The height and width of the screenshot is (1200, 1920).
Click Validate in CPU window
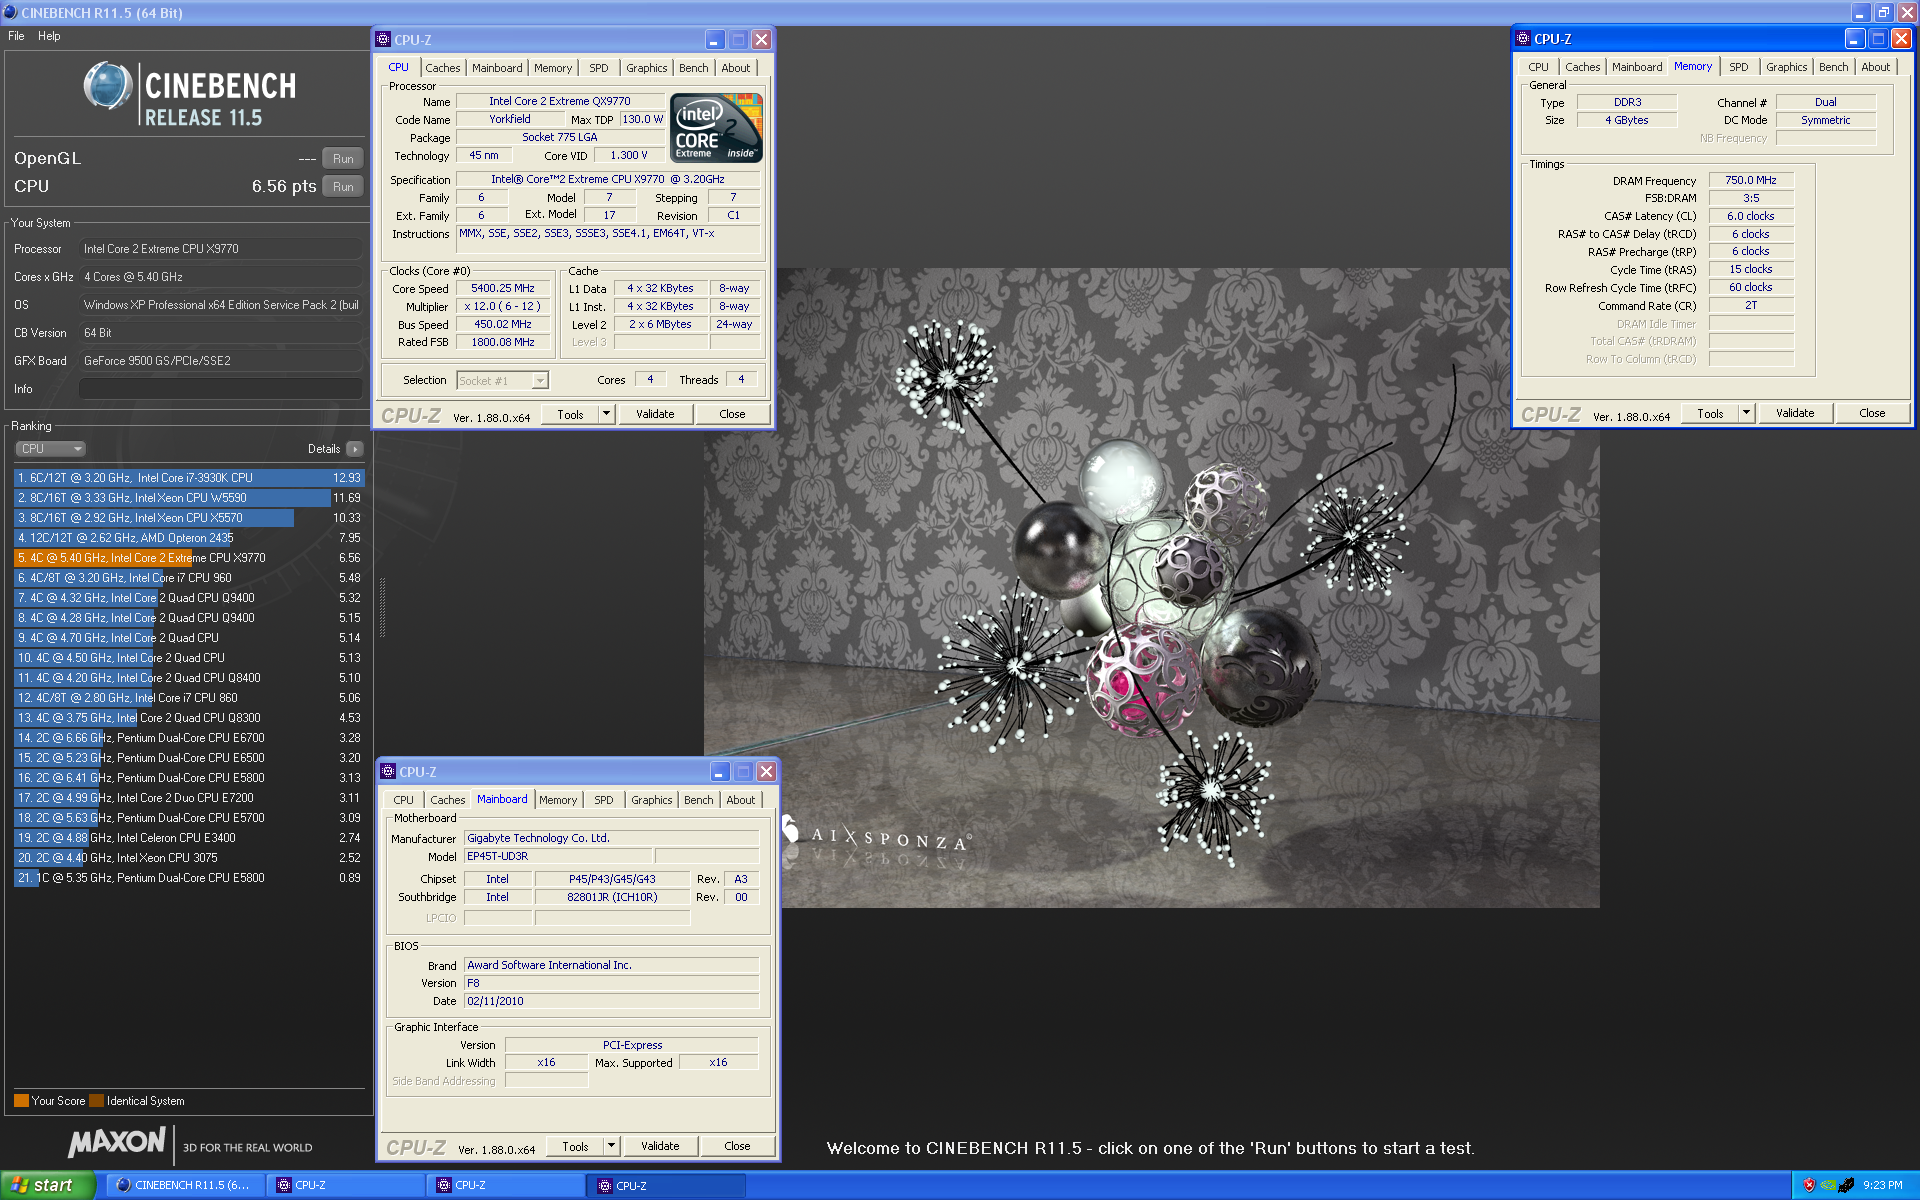(x=656, y=414)
